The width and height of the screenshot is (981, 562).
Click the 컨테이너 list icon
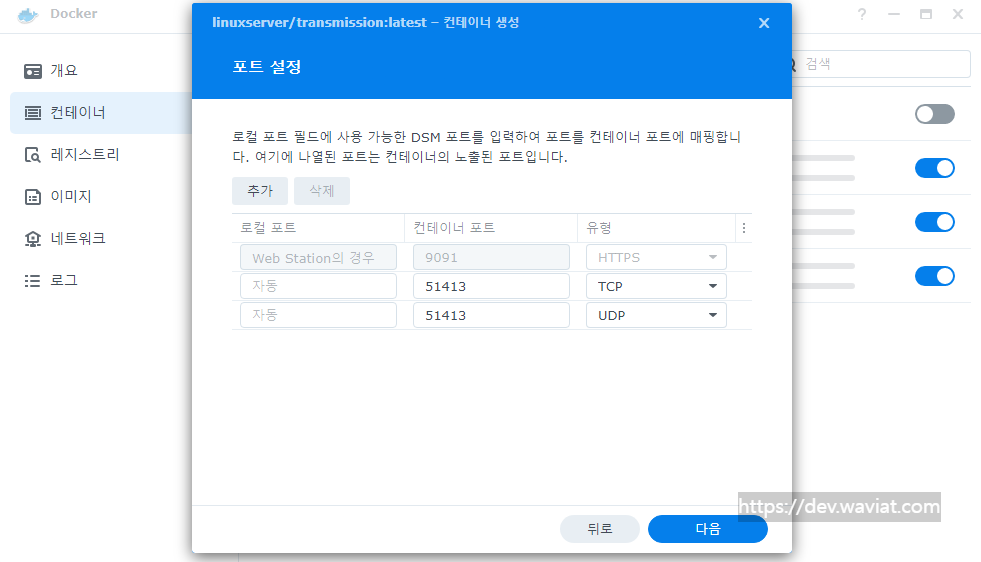point(33,113)
